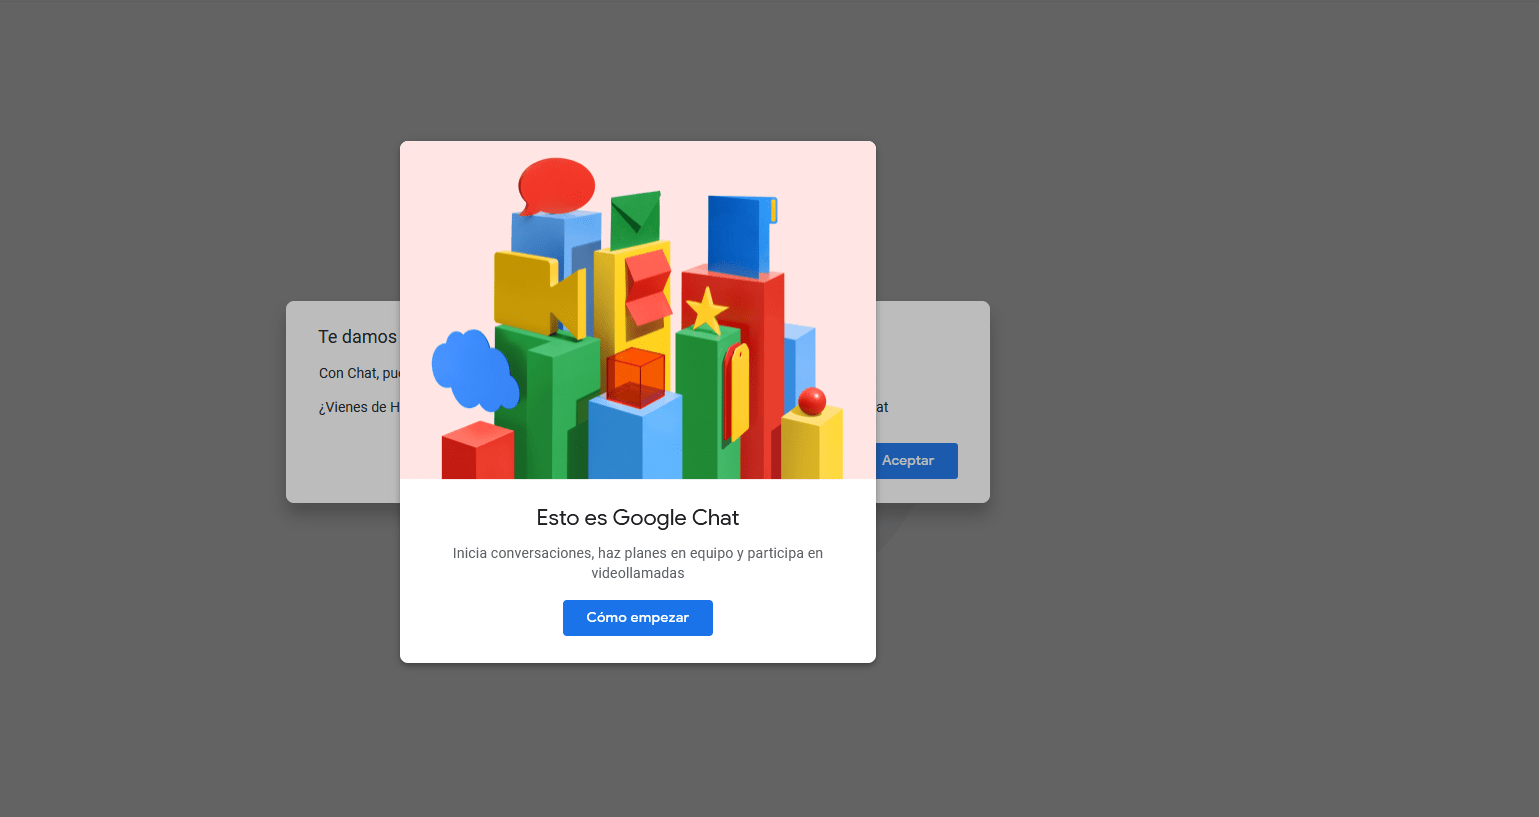This screenshot has width=1539, height=817.
Task: Click the ¿Vienes de H text line
Action: (357, 407)
